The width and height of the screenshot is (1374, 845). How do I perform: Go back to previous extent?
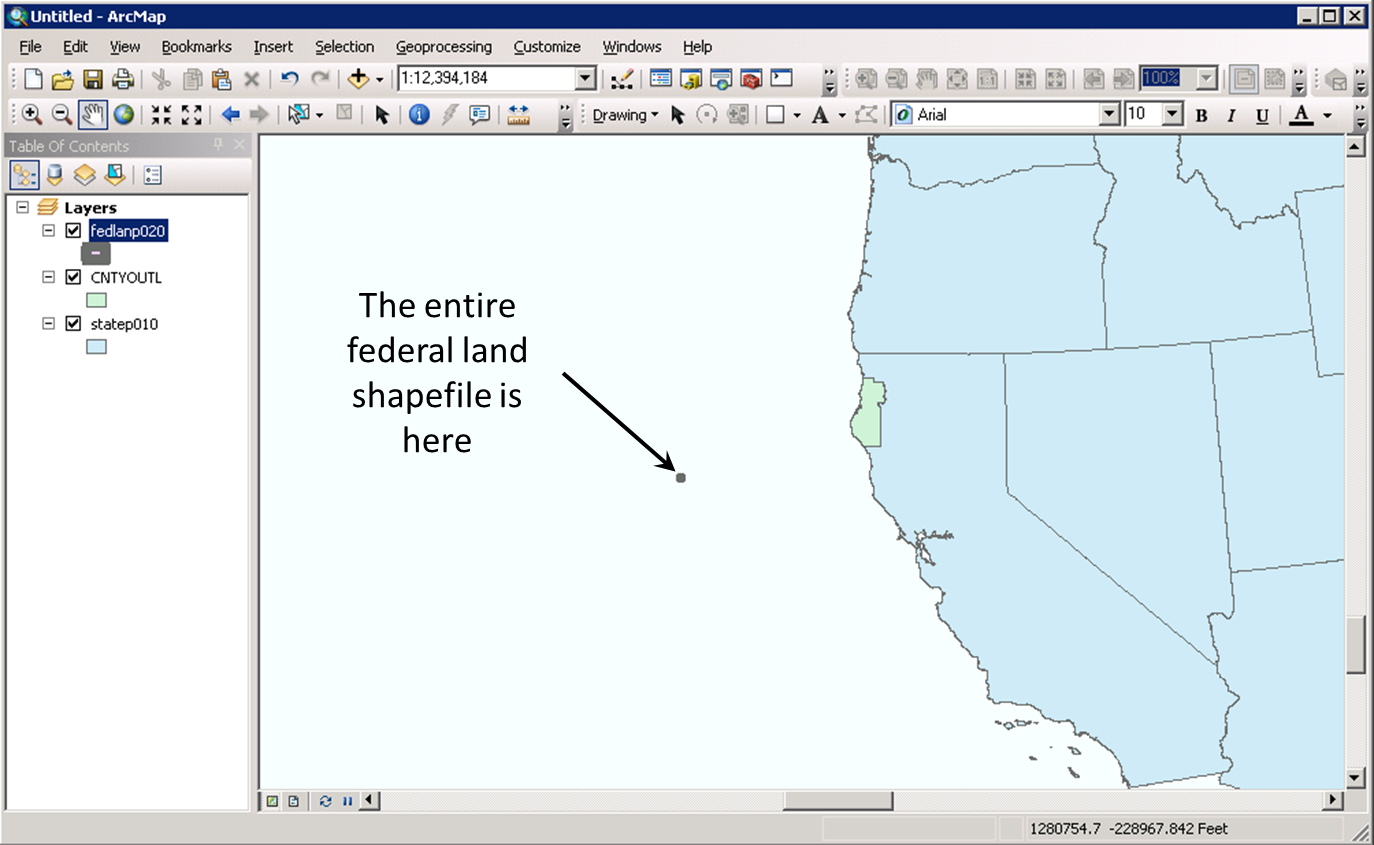point(231,114)
